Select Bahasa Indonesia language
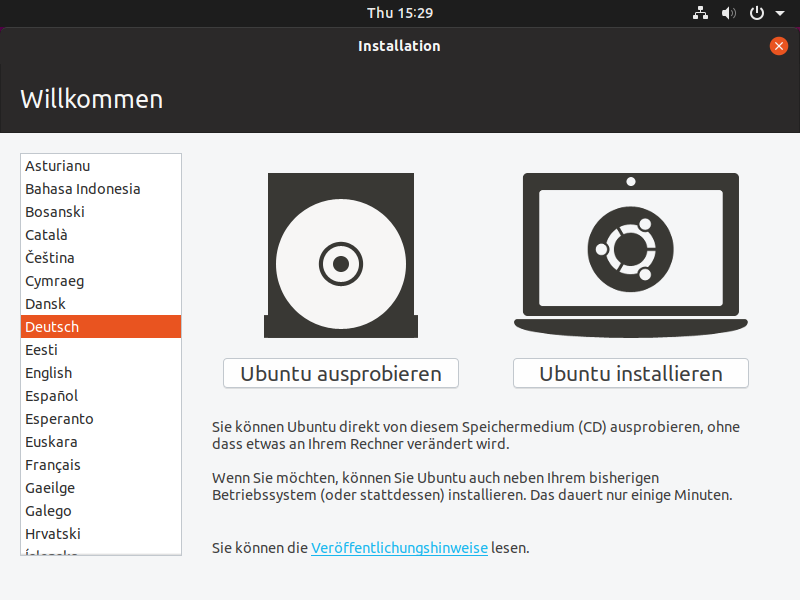This screenshot has width=800, height=600. pos(101,189)
